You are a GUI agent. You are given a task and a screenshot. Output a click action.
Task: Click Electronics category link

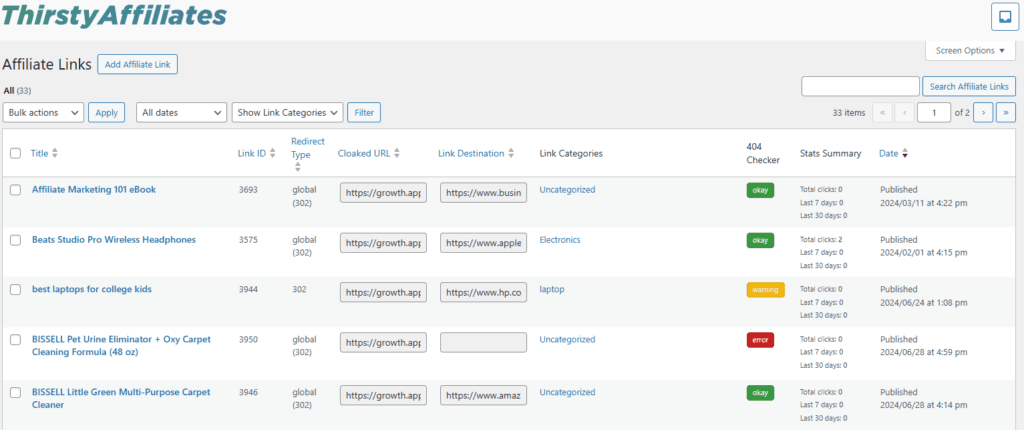point(560,239)
